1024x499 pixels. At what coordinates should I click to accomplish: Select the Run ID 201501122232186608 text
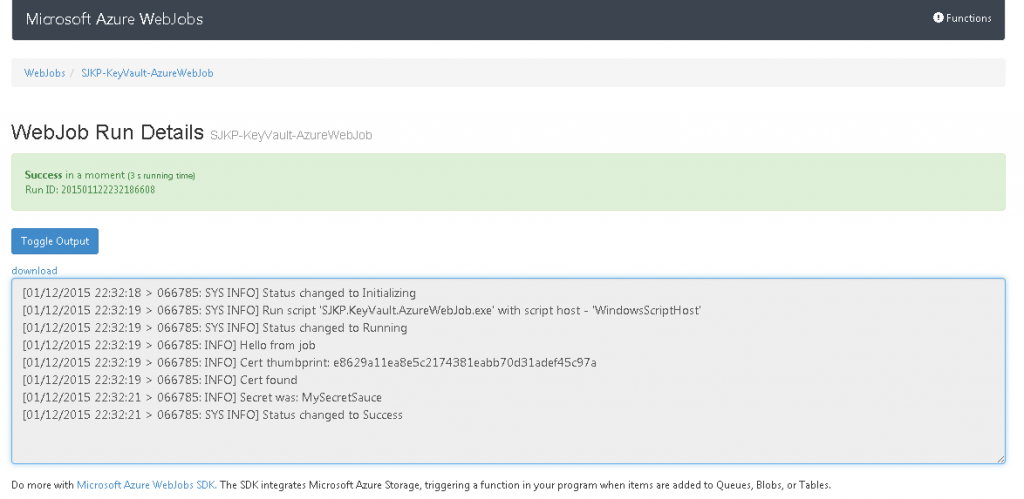89,190
